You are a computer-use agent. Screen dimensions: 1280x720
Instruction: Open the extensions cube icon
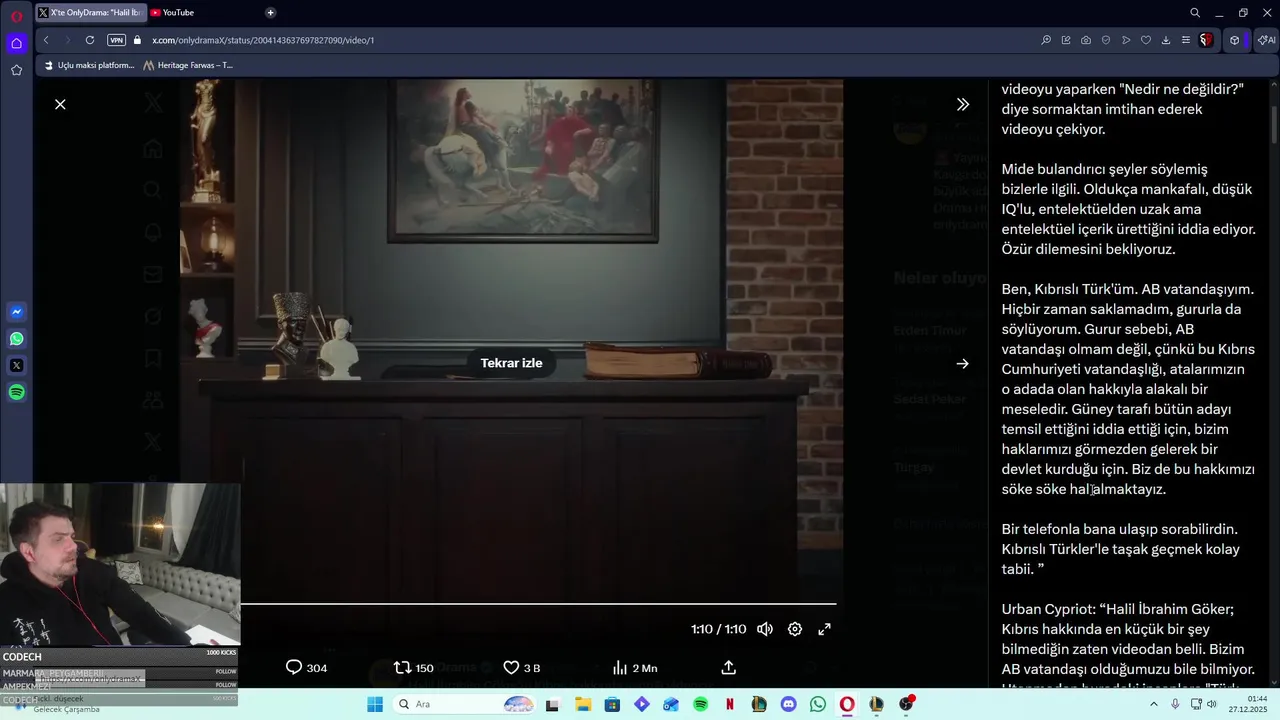pos(1235,40)
